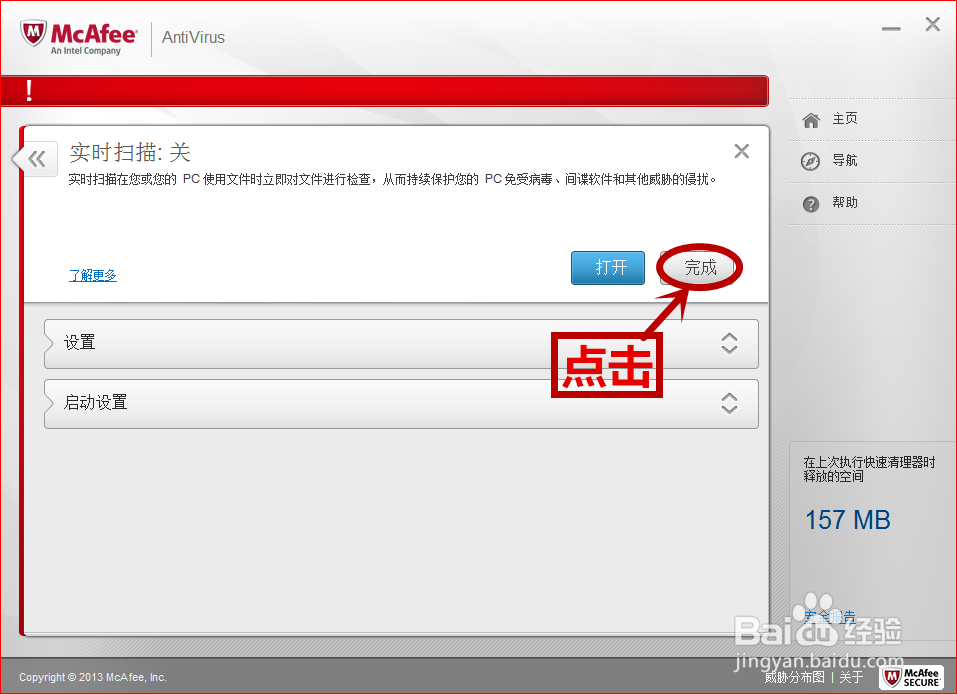Screen dimensions: 957x694
Task: Click the 完成 button
Action: coord(699,267)
